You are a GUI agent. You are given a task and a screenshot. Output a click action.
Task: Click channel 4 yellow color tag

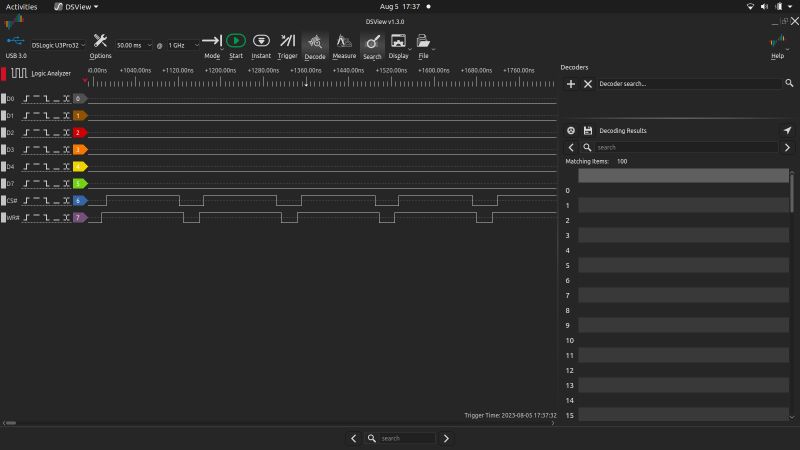(x=80, y=166)
